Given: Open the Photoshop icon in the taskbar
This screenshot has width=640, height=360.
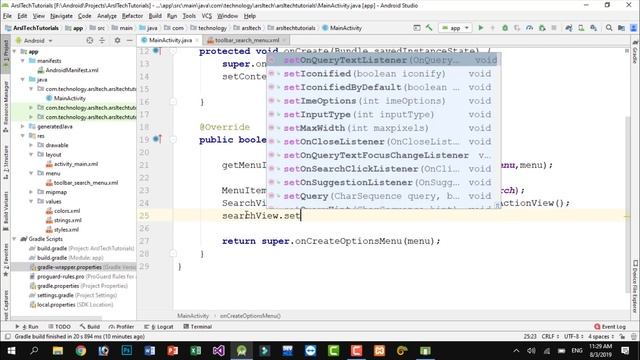Looking at the screenshot, I should (127, 351).
